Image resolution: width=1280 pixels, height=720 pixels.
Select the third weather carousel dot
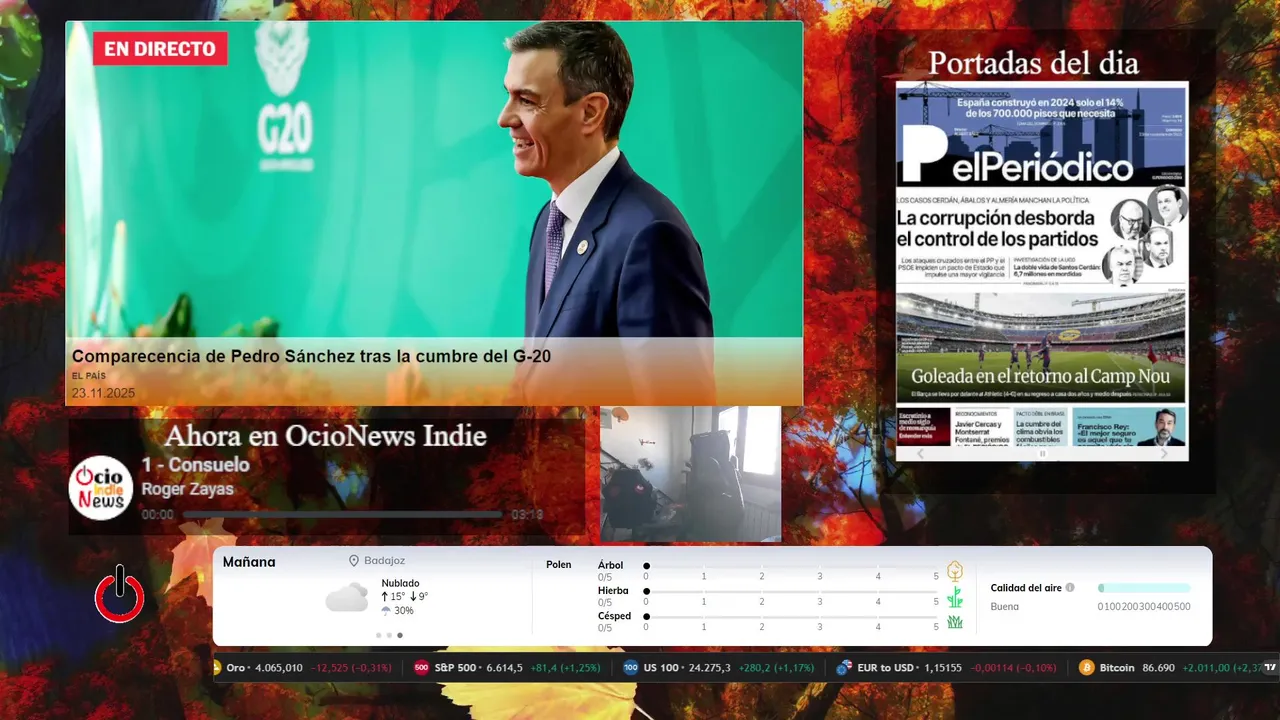coord(400,635)
